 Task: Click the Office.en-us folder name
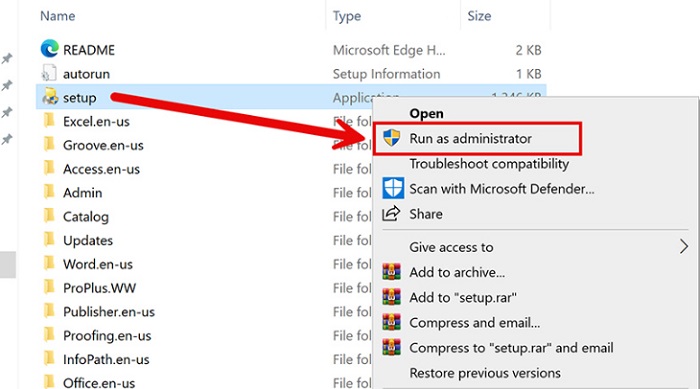click(99, 383)
